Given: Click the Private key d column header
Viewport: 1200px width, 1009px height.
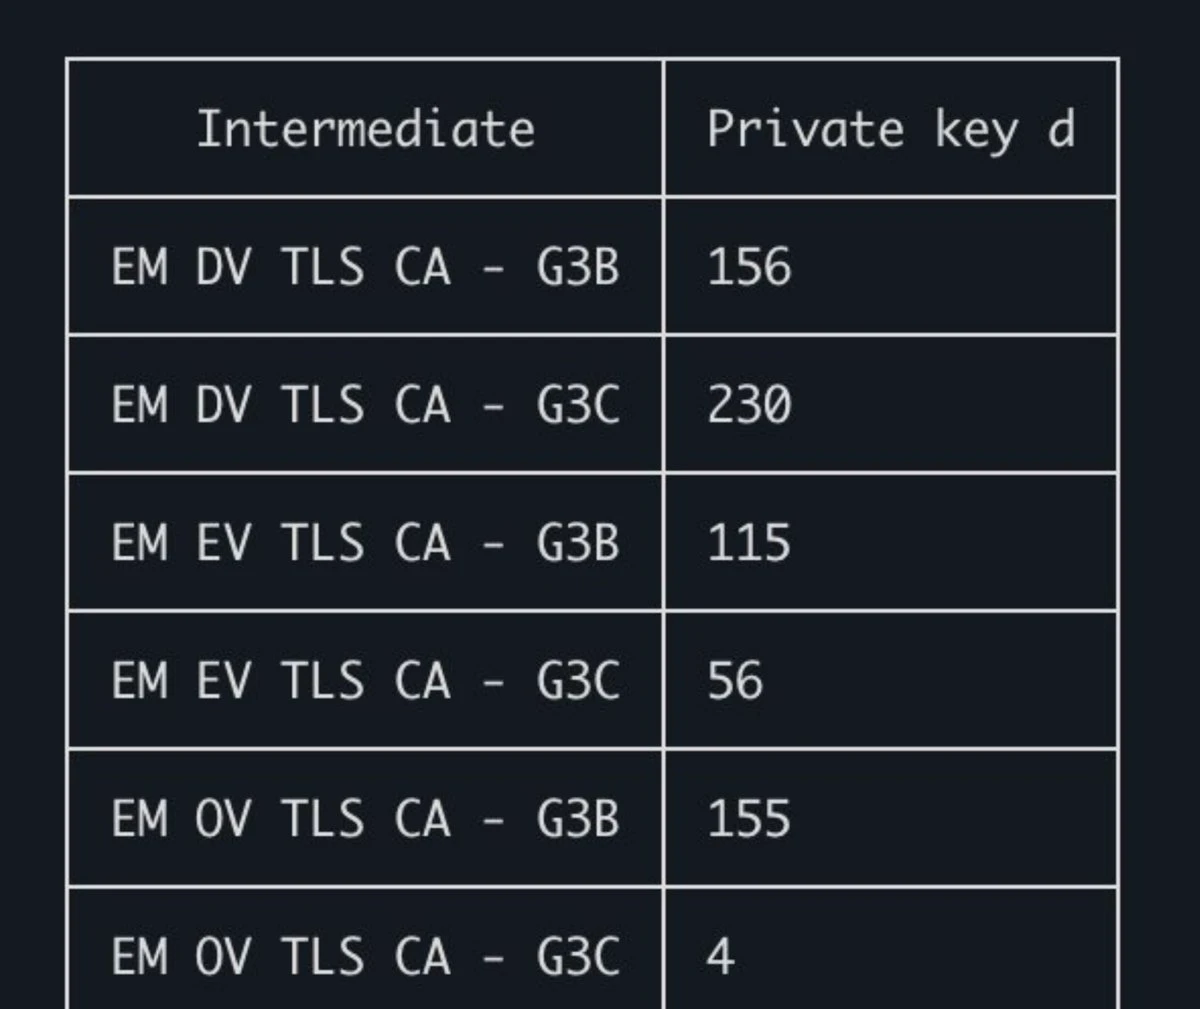Looking at the screenshot, I should pyautogui.click(x=890, y=128).
